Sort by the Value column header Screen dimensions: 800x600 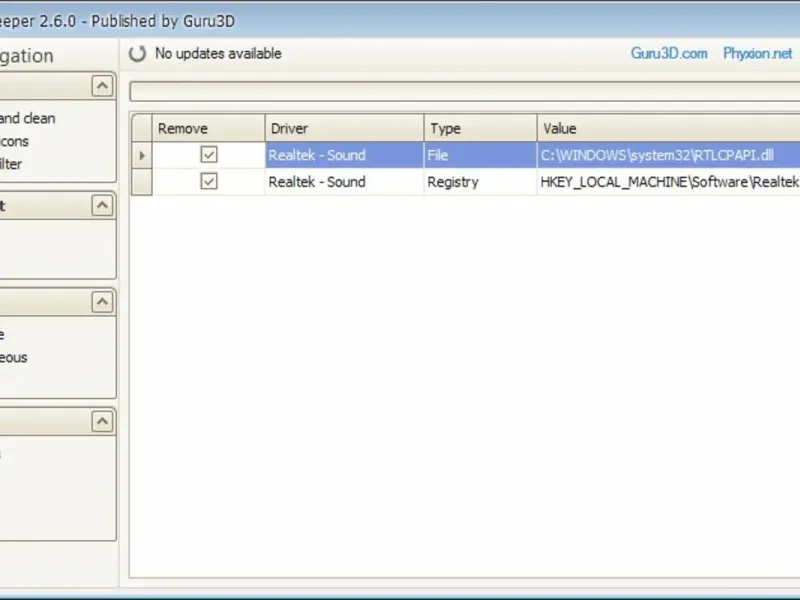coord(668,128)
